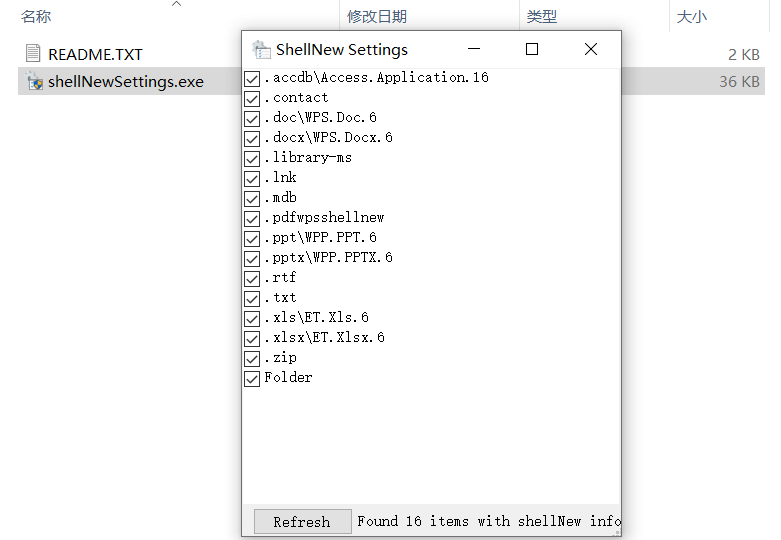Click the .accdb\Access.Application.16 list label

pos(377,78)
